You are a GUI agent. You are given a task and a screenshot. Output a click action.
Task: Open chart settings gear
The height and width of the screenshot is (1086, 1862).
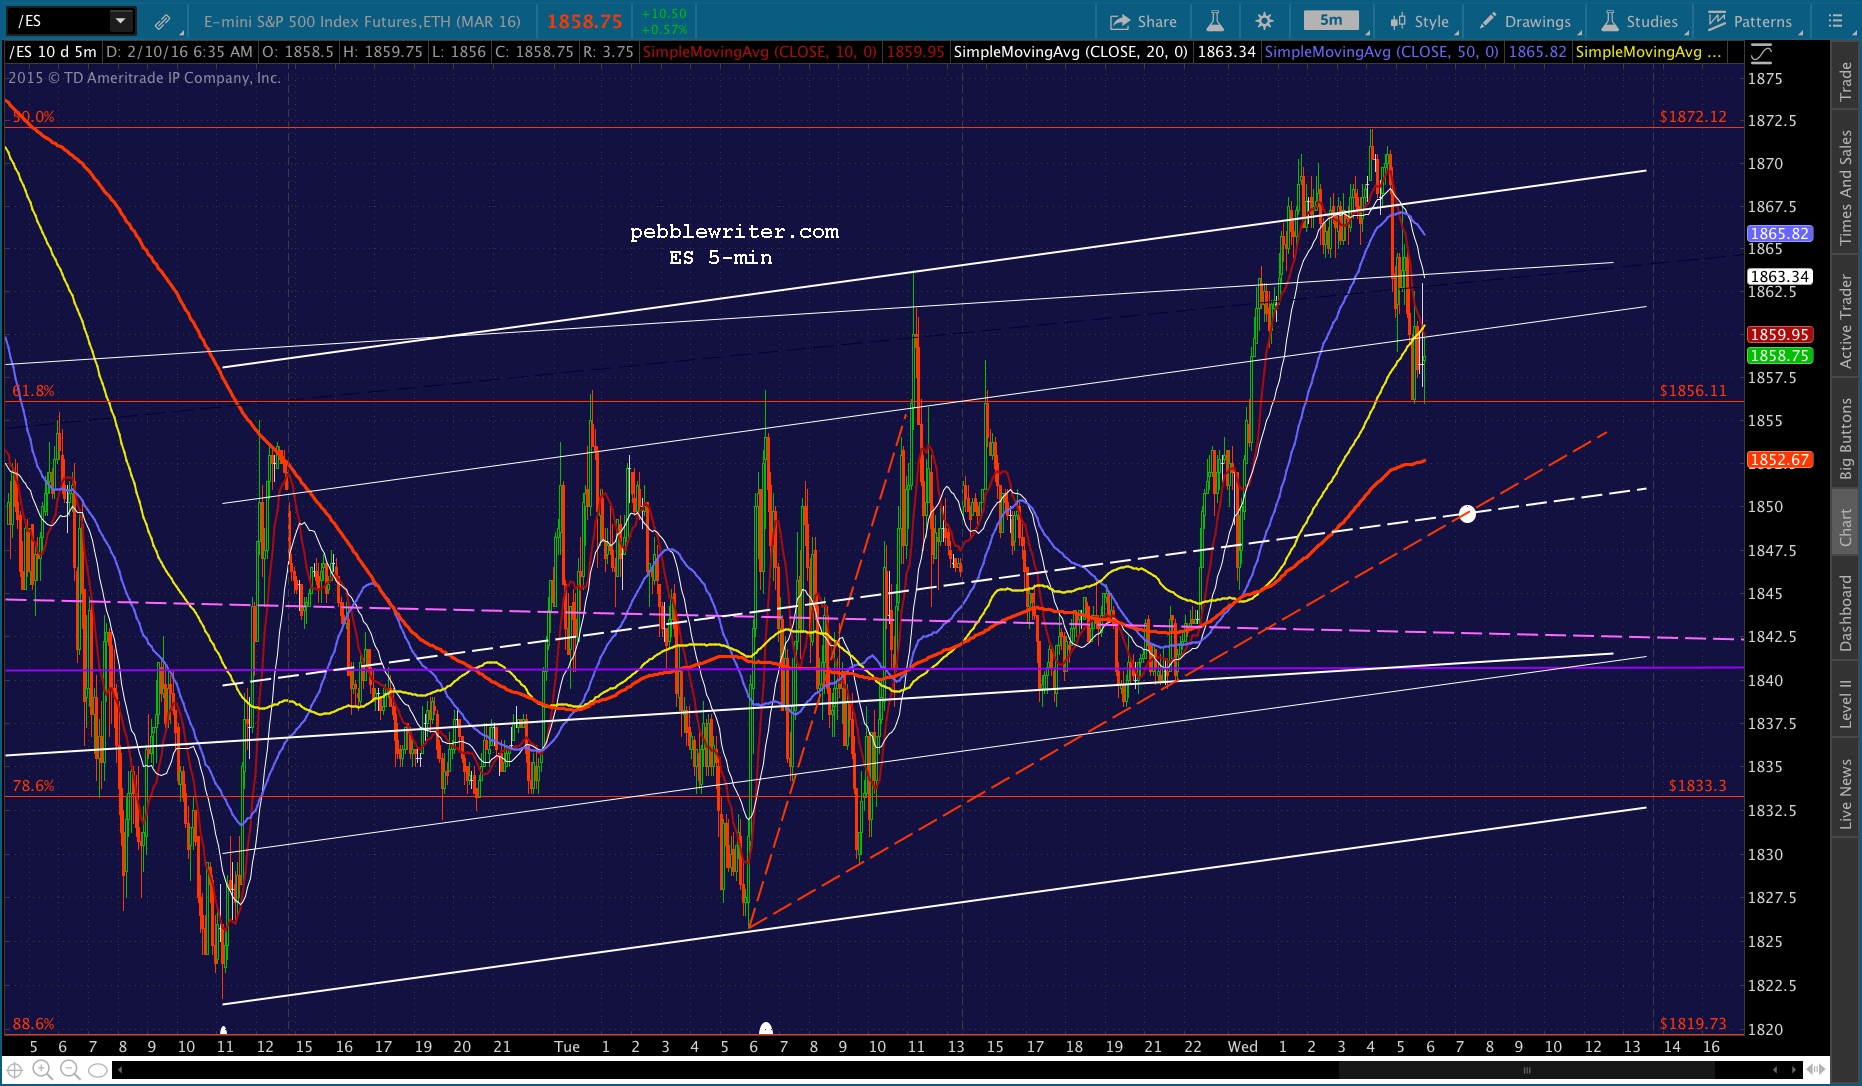pos(1264,21)
